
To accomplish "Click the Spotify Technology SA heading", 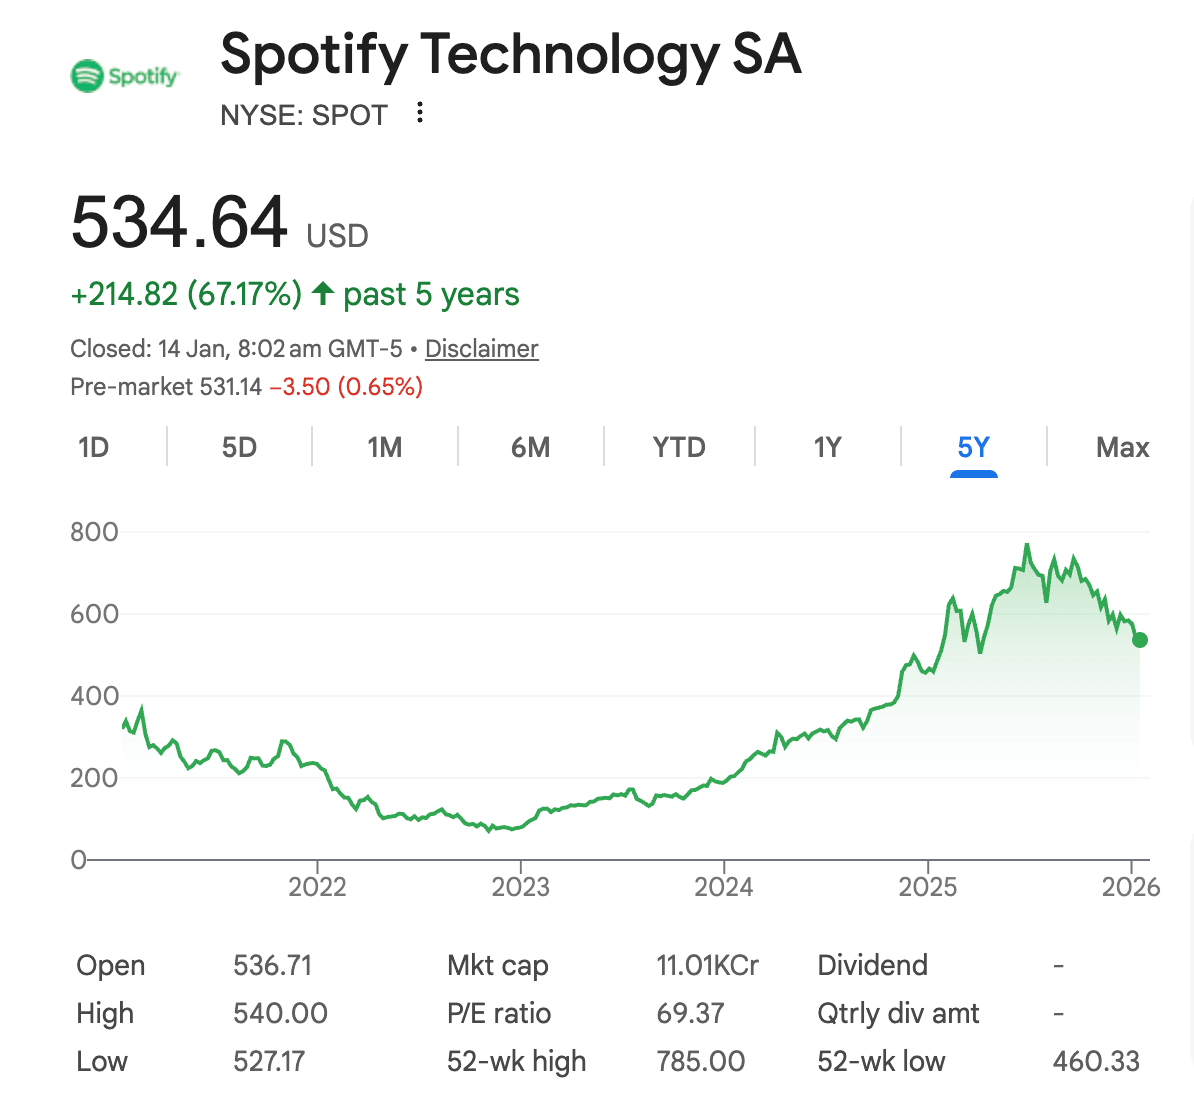I will click(x=510, y=54).
